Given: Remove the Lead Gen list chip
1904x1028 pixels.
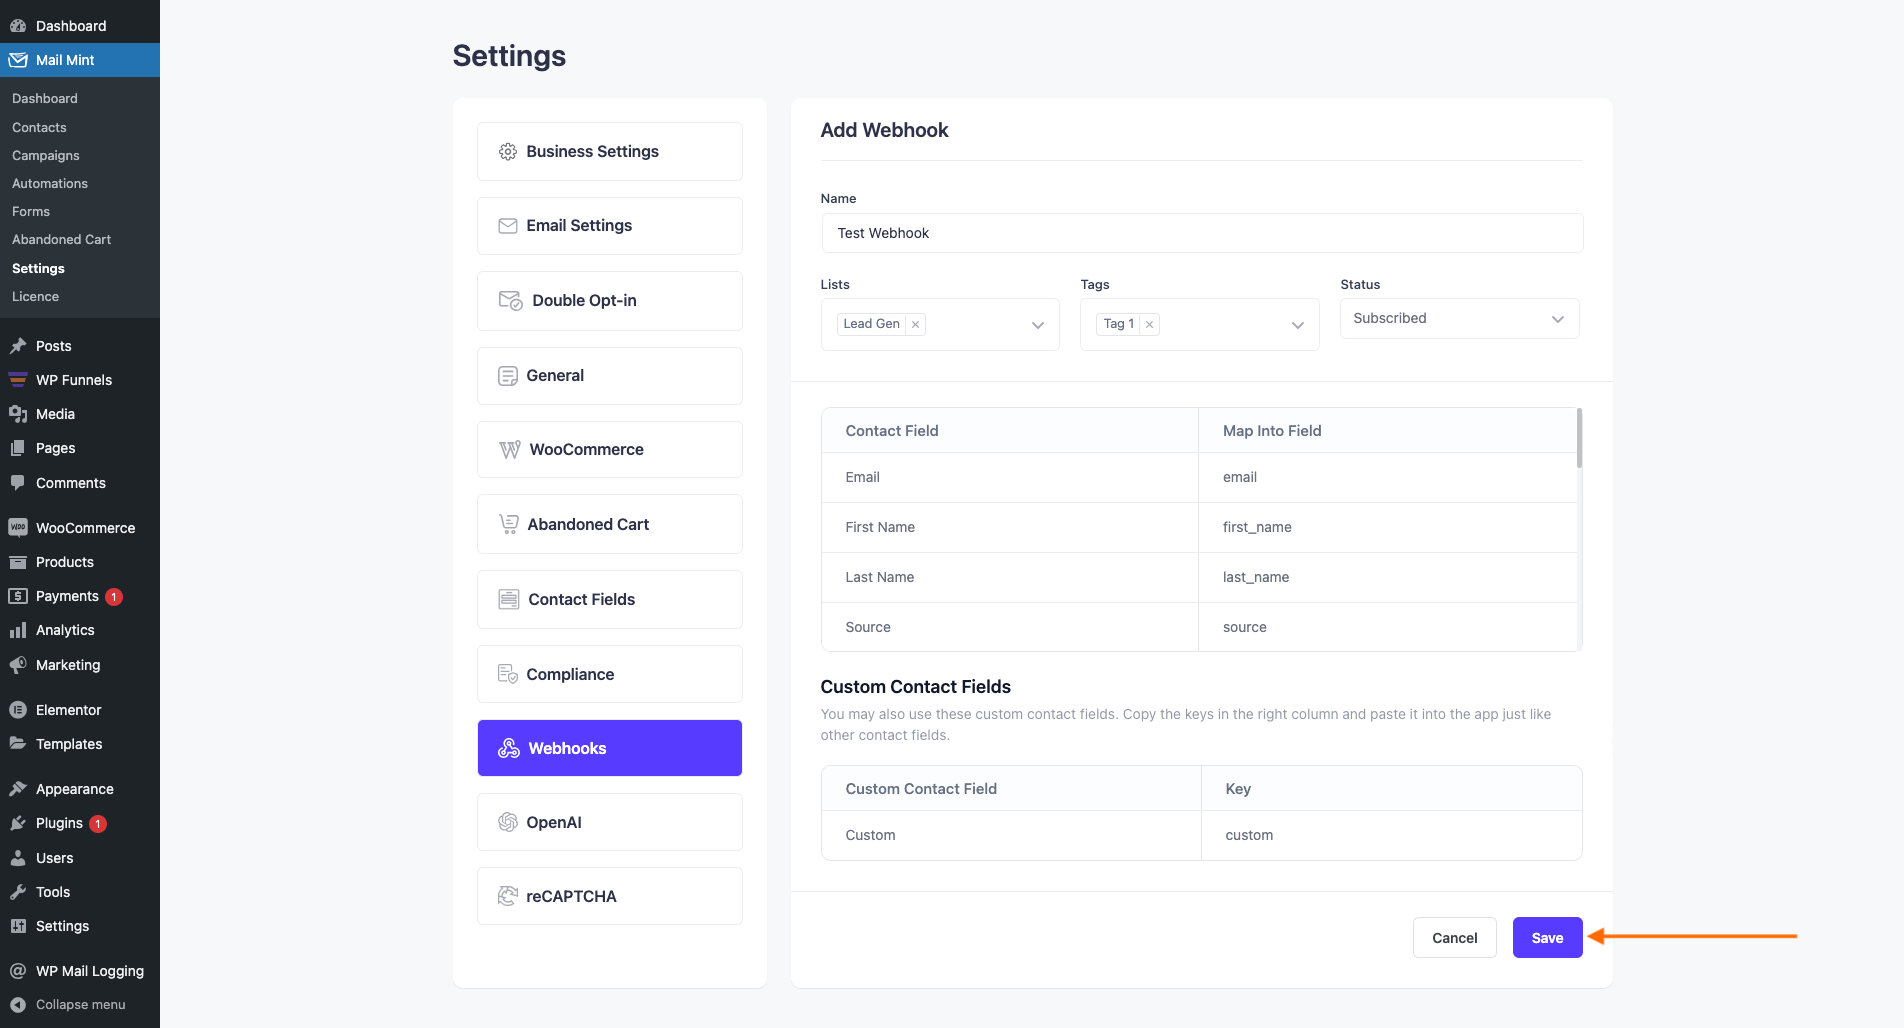Looking at the screenshot, I should point(915,324).
